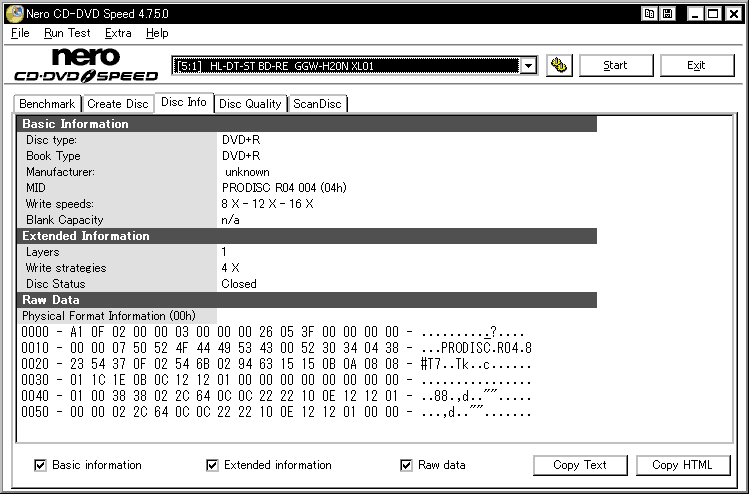Click the Raw Data section header

pyautogui.click(x=307, y=300)
